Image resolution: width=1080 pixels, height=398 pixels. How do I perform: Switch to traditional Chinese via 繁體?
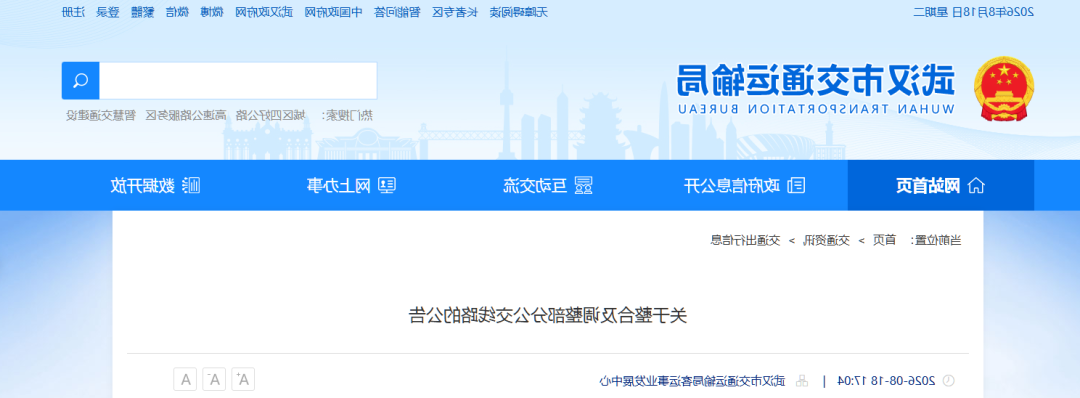coord(143,12)
